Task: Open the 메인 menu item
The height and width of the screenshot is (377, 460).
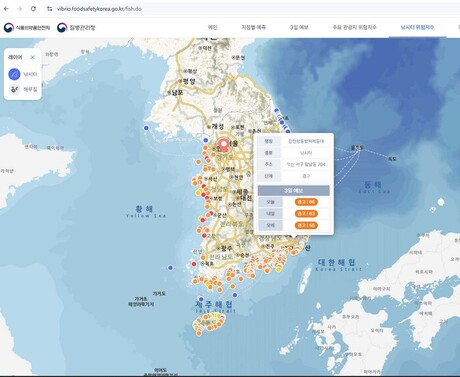Action: (x=213, y=27)
